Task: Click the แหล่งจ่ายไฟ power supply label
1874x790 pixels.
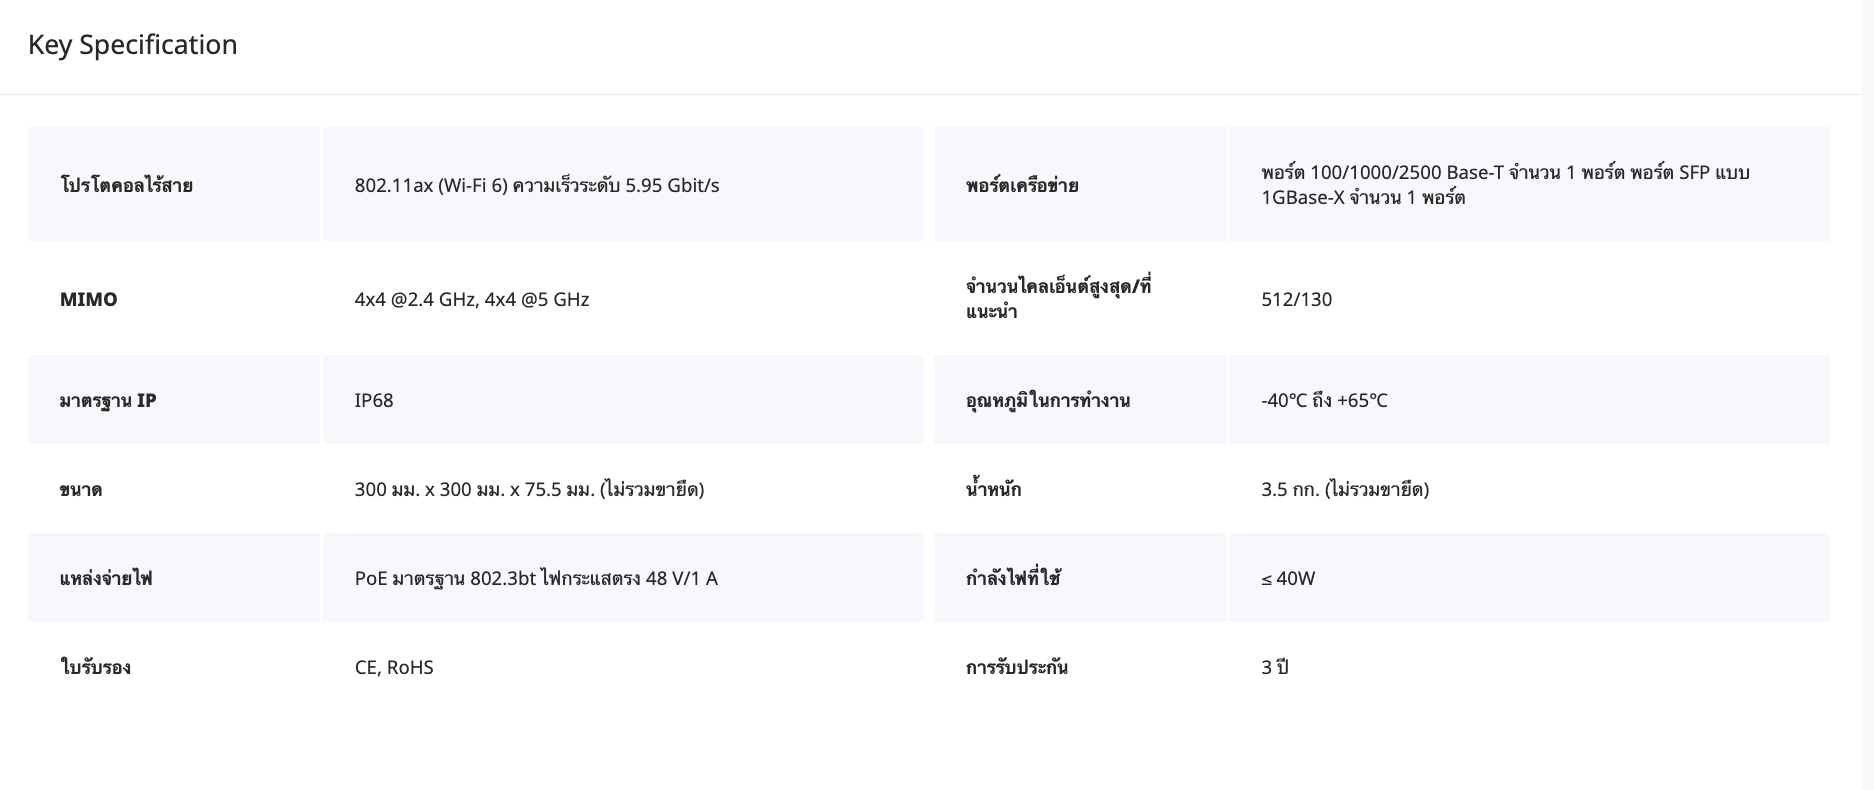Action: (106, 578)
